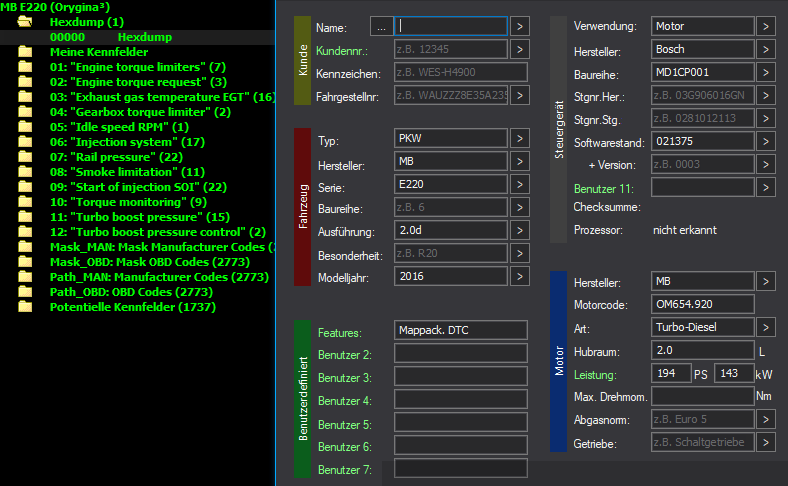The width and height of the screenshot is (788, 486).
Task: Select root node MB E220 project
Action: click(55, 7)
